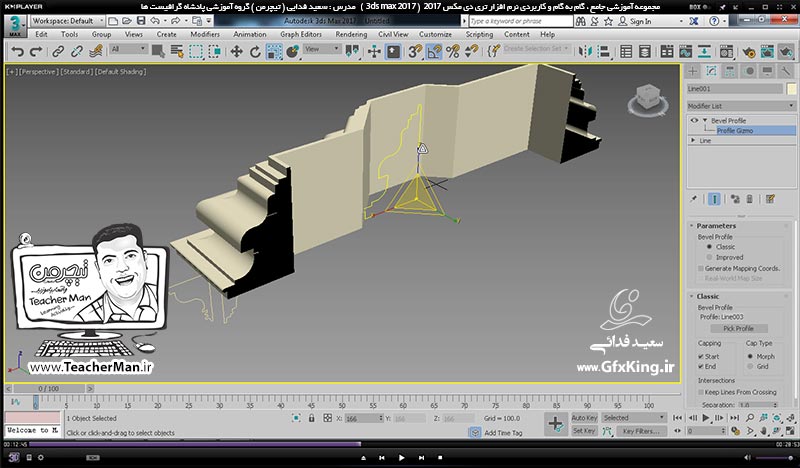
Task: Select the Morph cap type
Action: pyautogui.click(x=750, y=356)
